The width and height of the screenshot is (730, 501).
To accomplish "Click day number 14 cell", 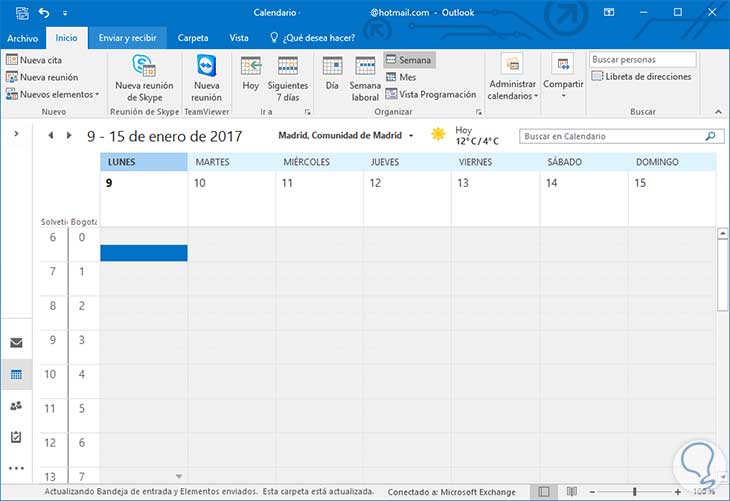I will click(584, 199).
